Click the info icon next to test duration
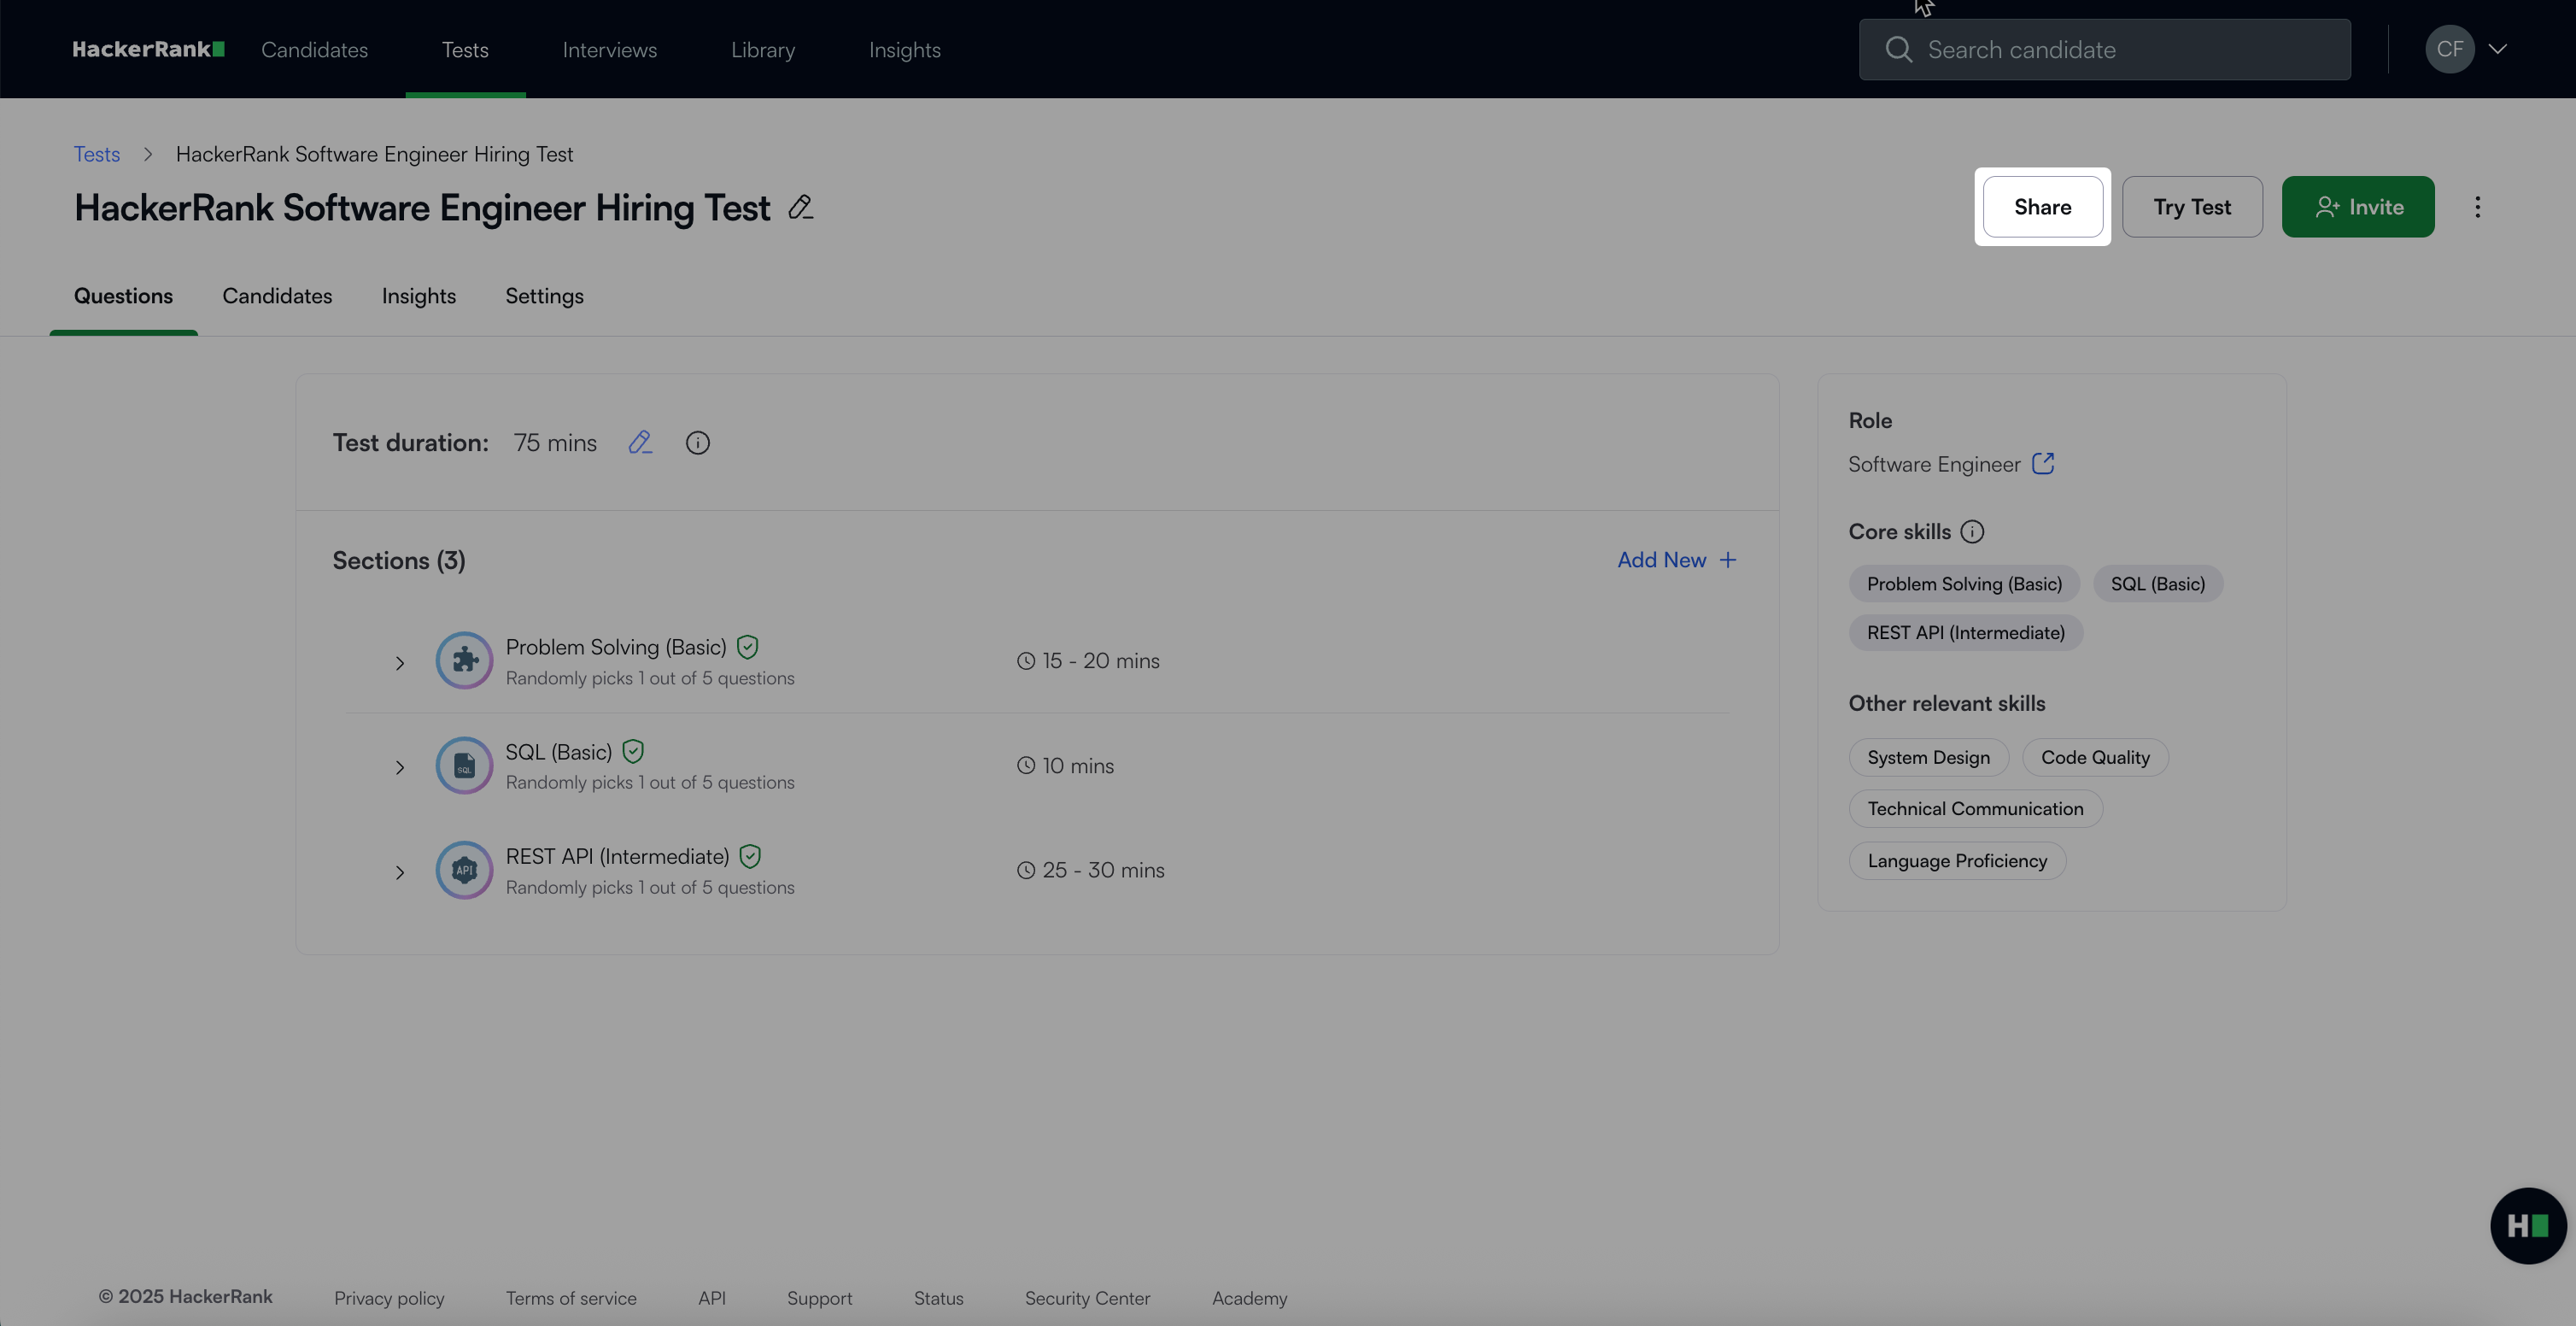This screenshot has width=2576, height=1326. (x=697, y=442)
